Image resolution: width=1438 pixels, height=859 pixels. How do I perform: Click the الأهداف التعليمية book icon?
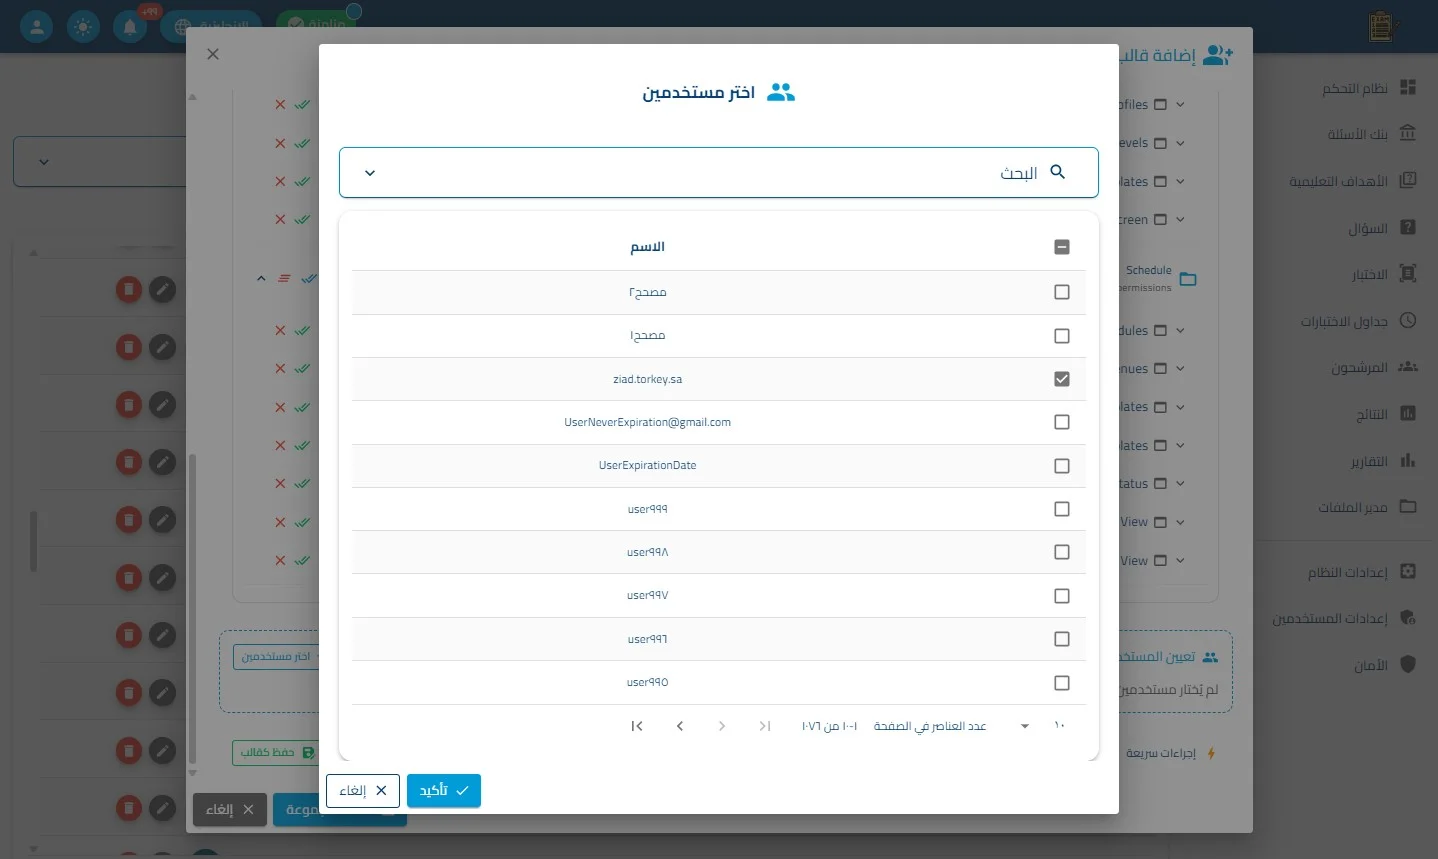coord(1408,180)
